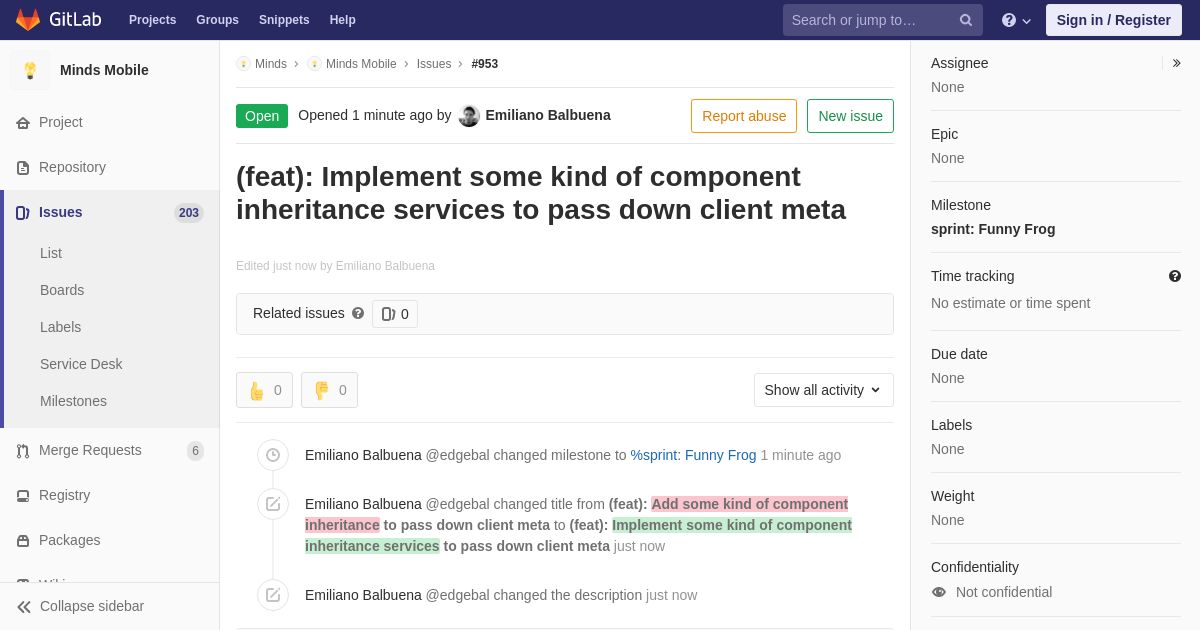This screenshot has width=1200, height=630.
Task: Open Snippets in the top navigation
Action: (284, 20)
